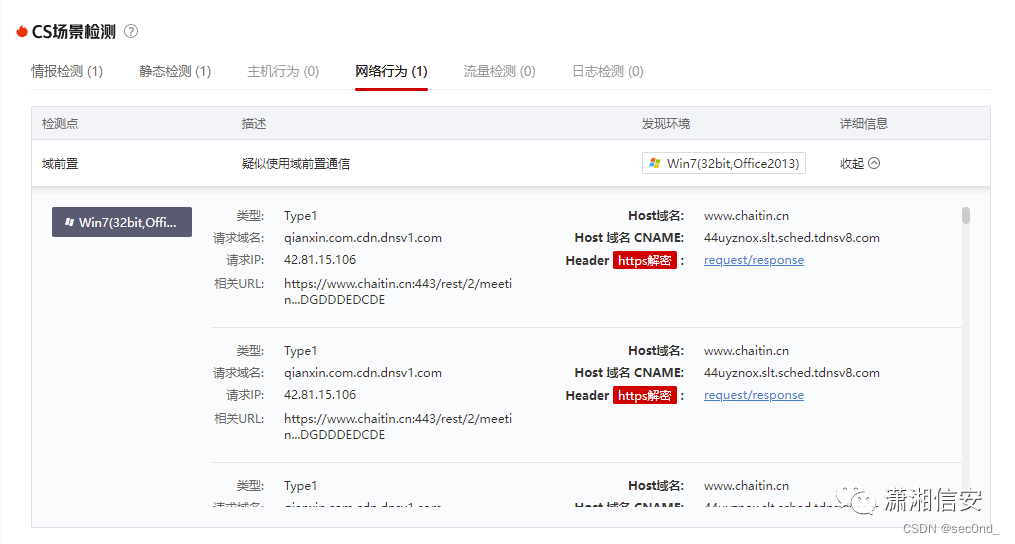
Task: Click the first qianxin.com.cdn.dnsv1.com request domain
Action: [x=362, y=238]
